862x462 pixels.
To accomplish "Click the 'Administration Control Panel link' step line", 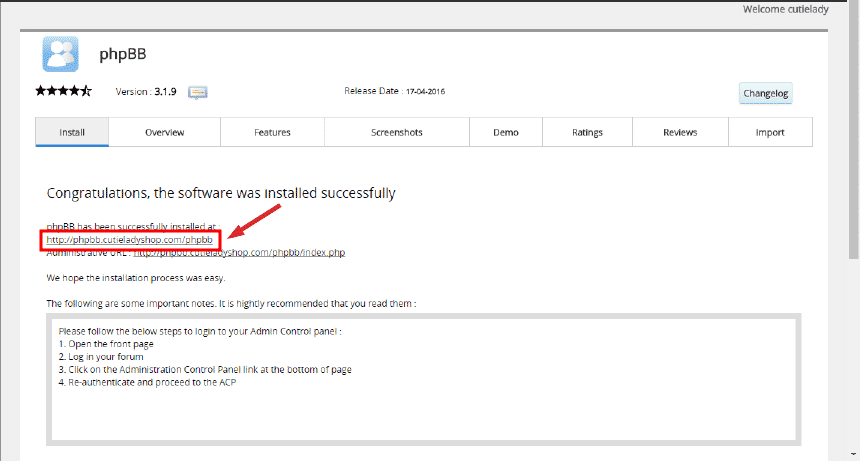I will click(x=205, y=370).
